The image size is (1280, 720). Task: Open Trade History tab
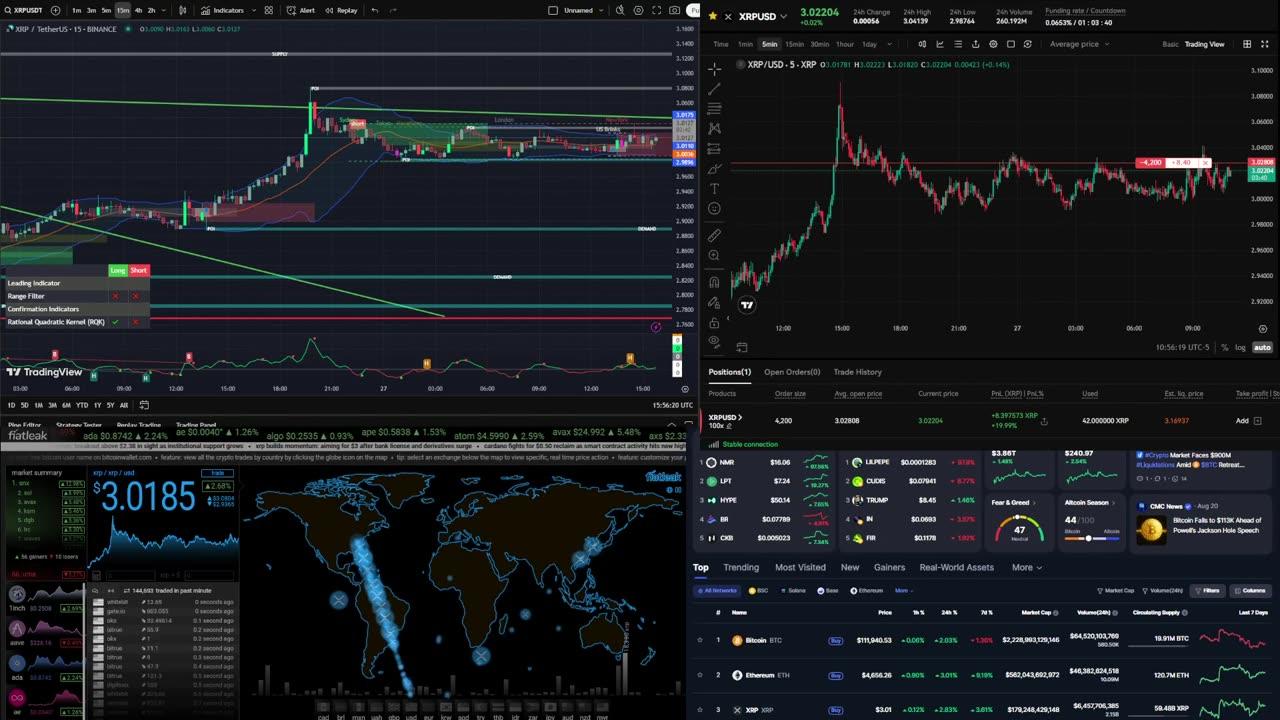click(858, 372)
